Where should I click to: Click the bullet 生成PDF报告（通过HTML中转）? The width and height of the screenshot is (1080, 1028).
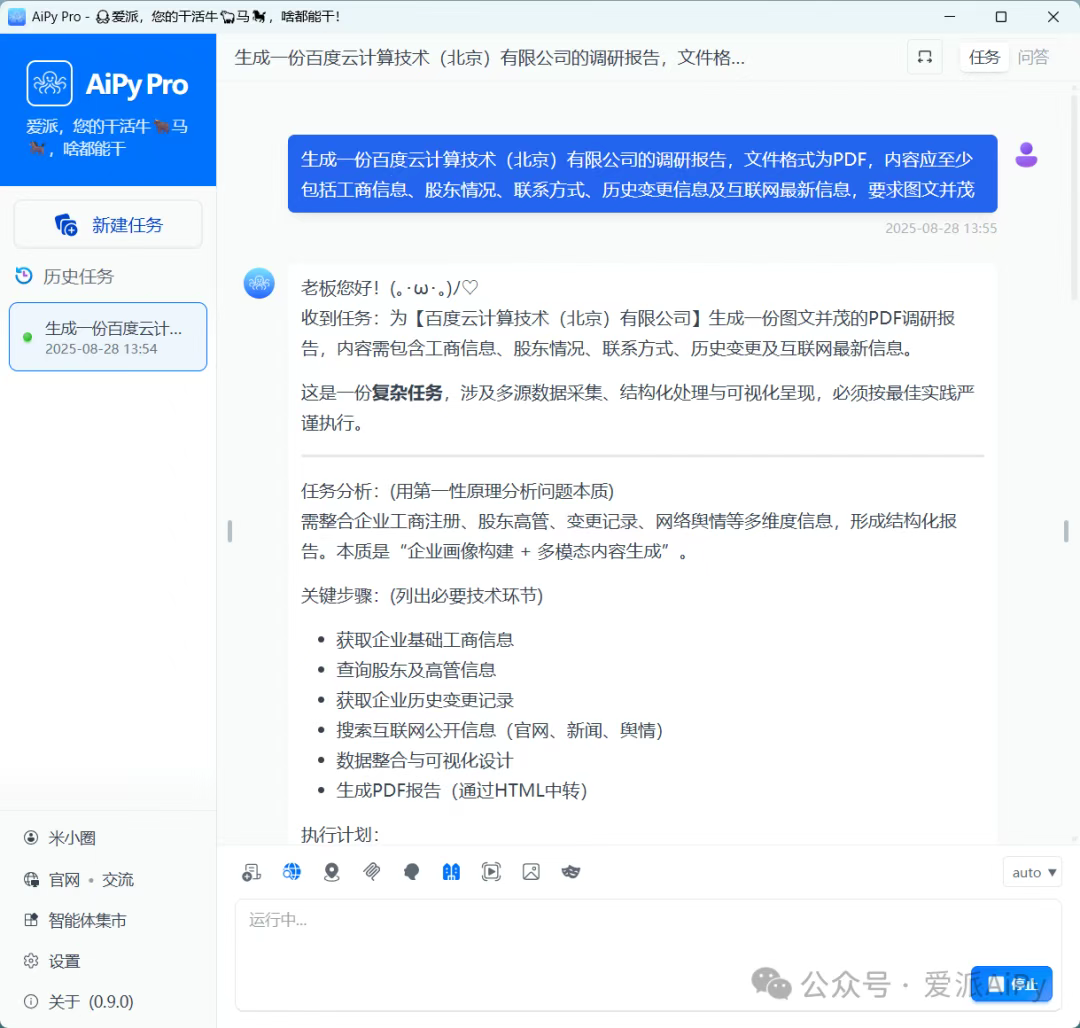(461, 790)
